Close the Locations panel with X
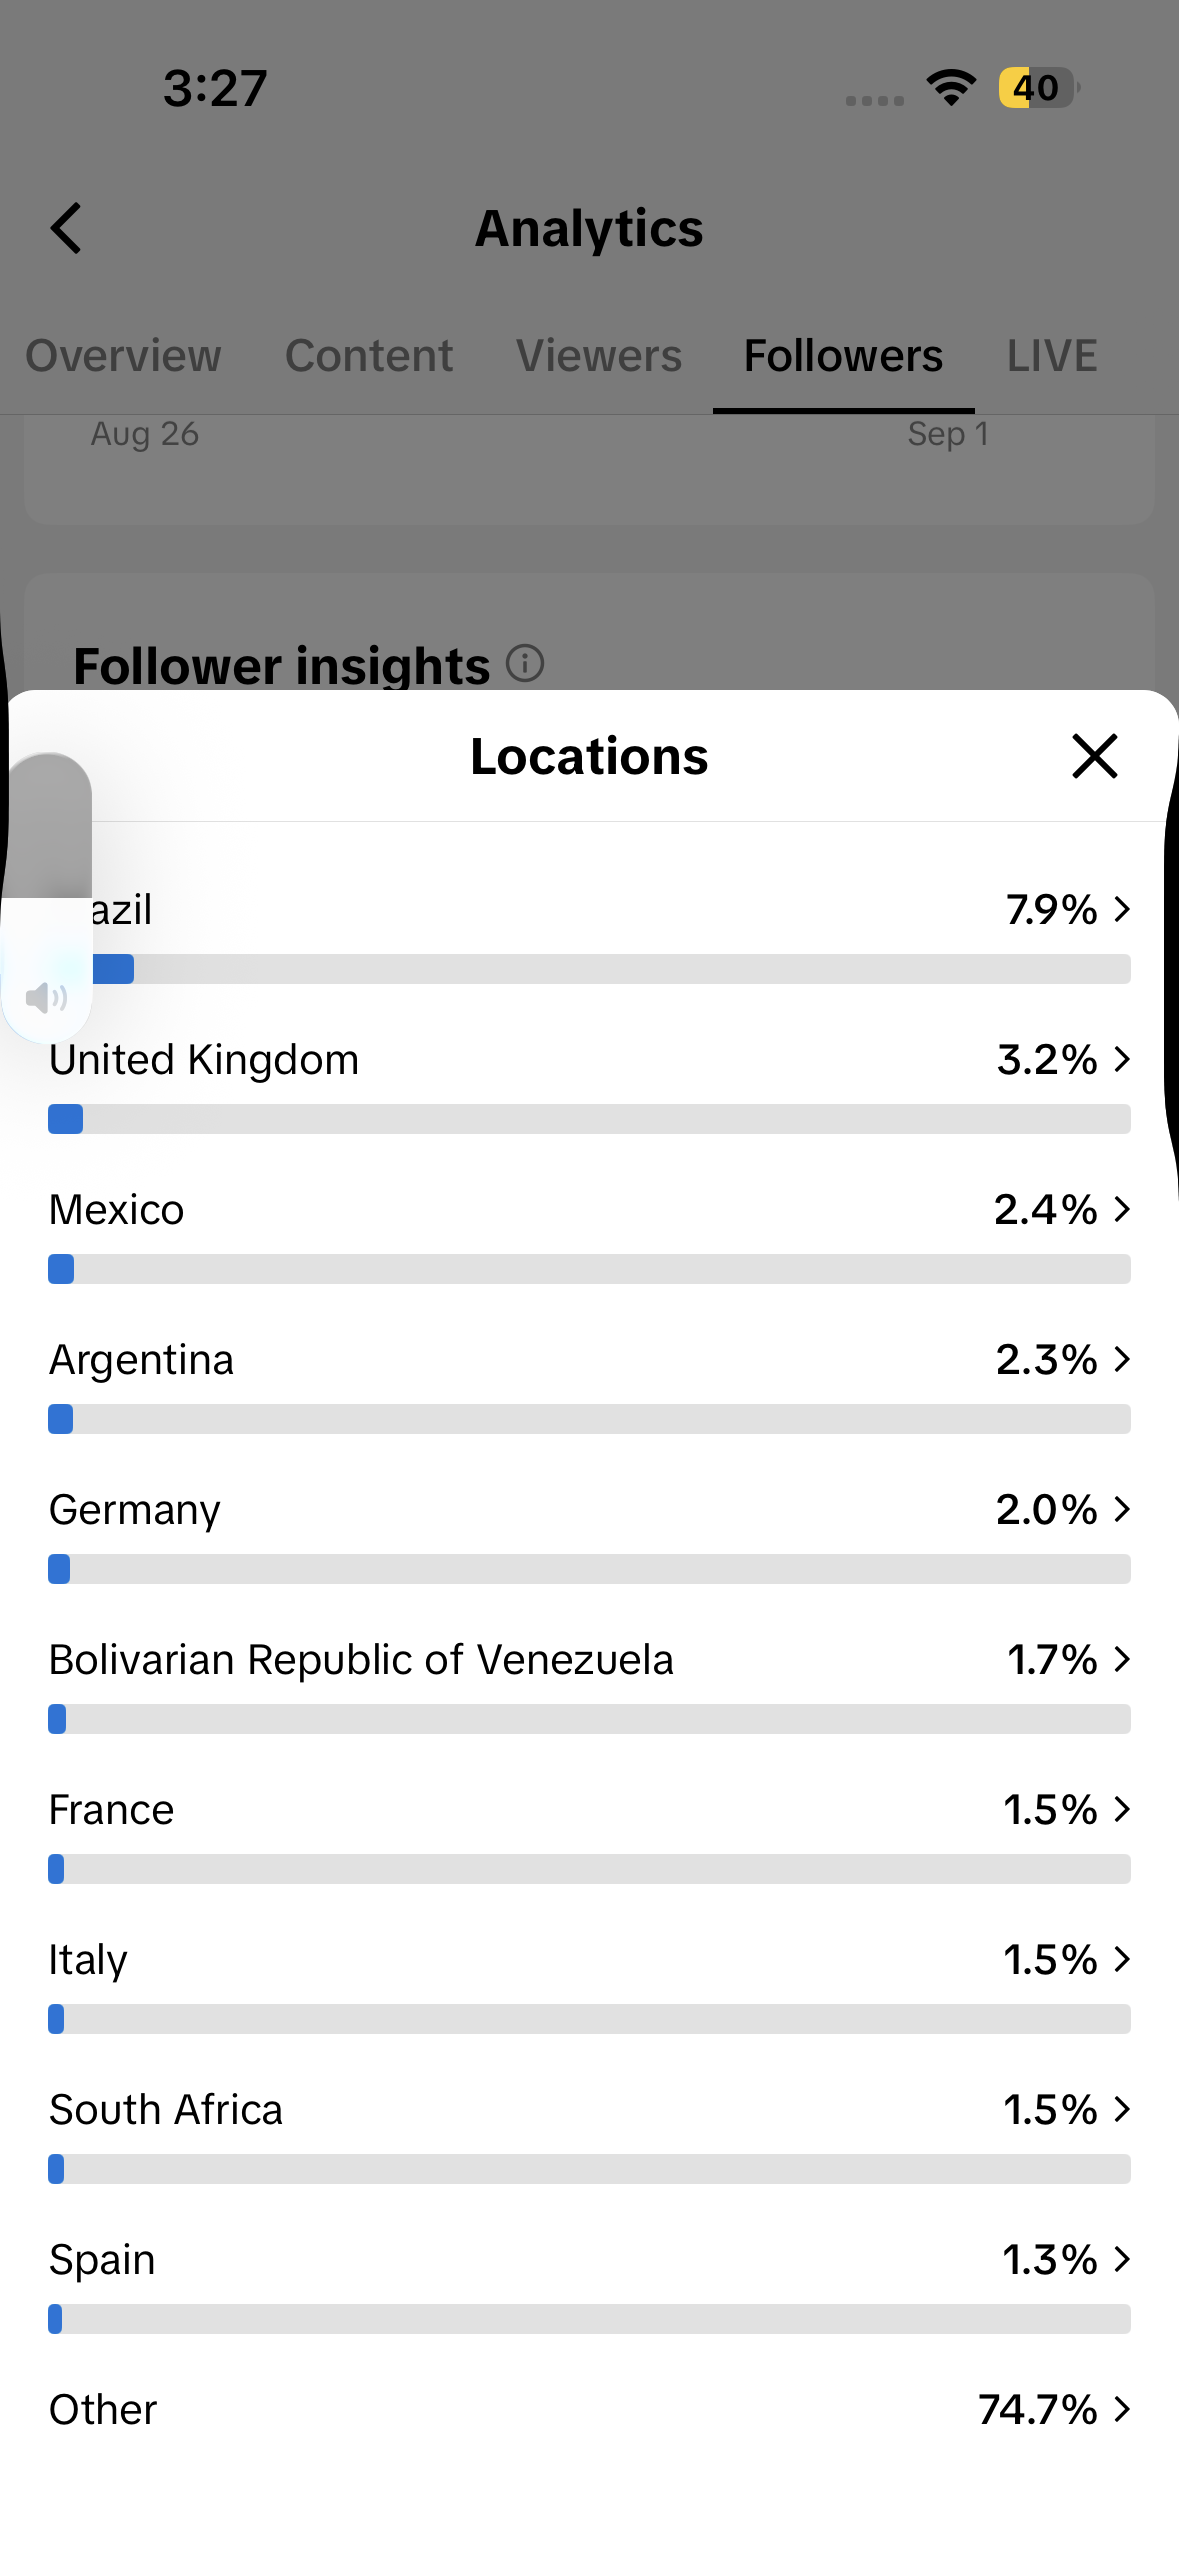The image size is (1179, 2556). click(1095, 756)
